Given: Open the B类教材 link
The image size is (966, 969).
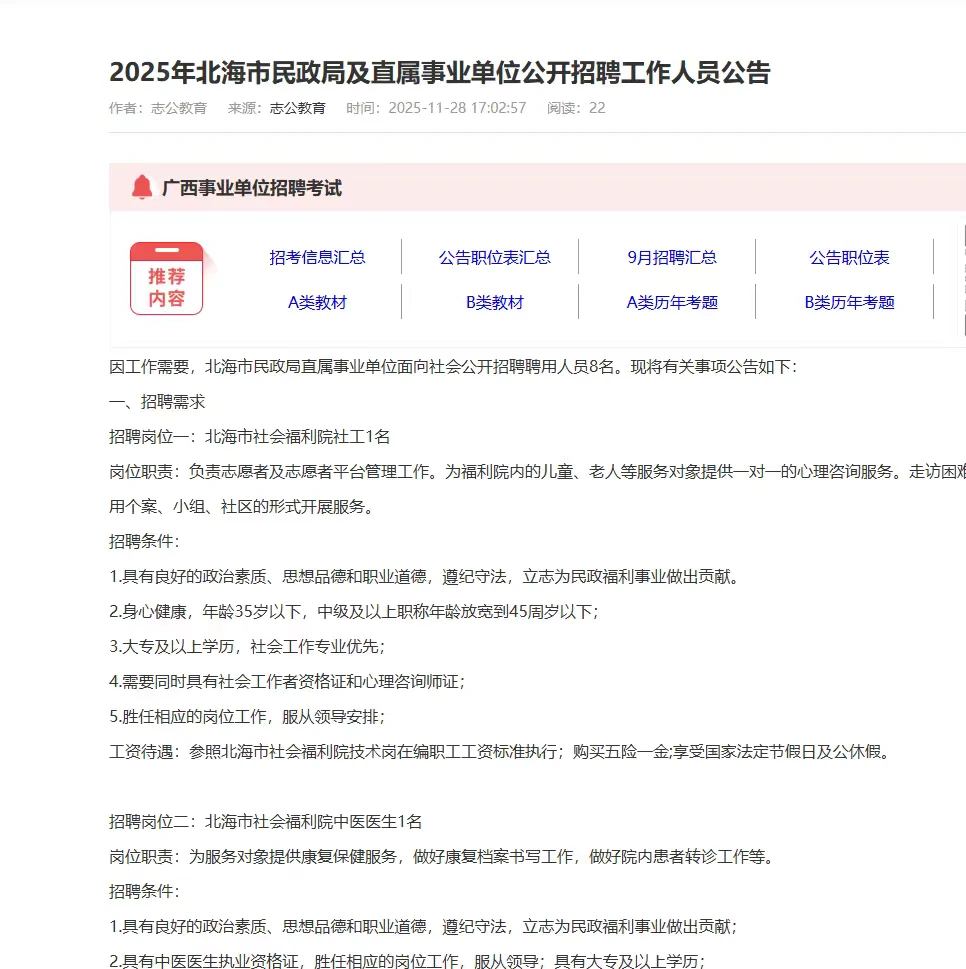Looking at the screenshot, I should click(494, 302).
